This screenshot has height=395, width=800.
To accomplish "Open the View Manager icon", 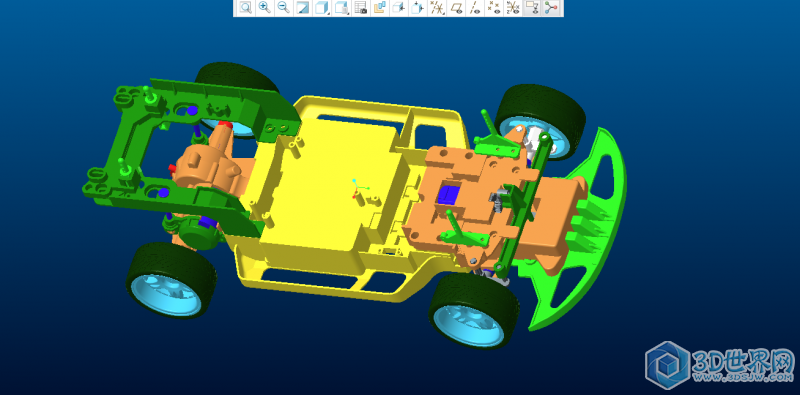I will (361, 8).
